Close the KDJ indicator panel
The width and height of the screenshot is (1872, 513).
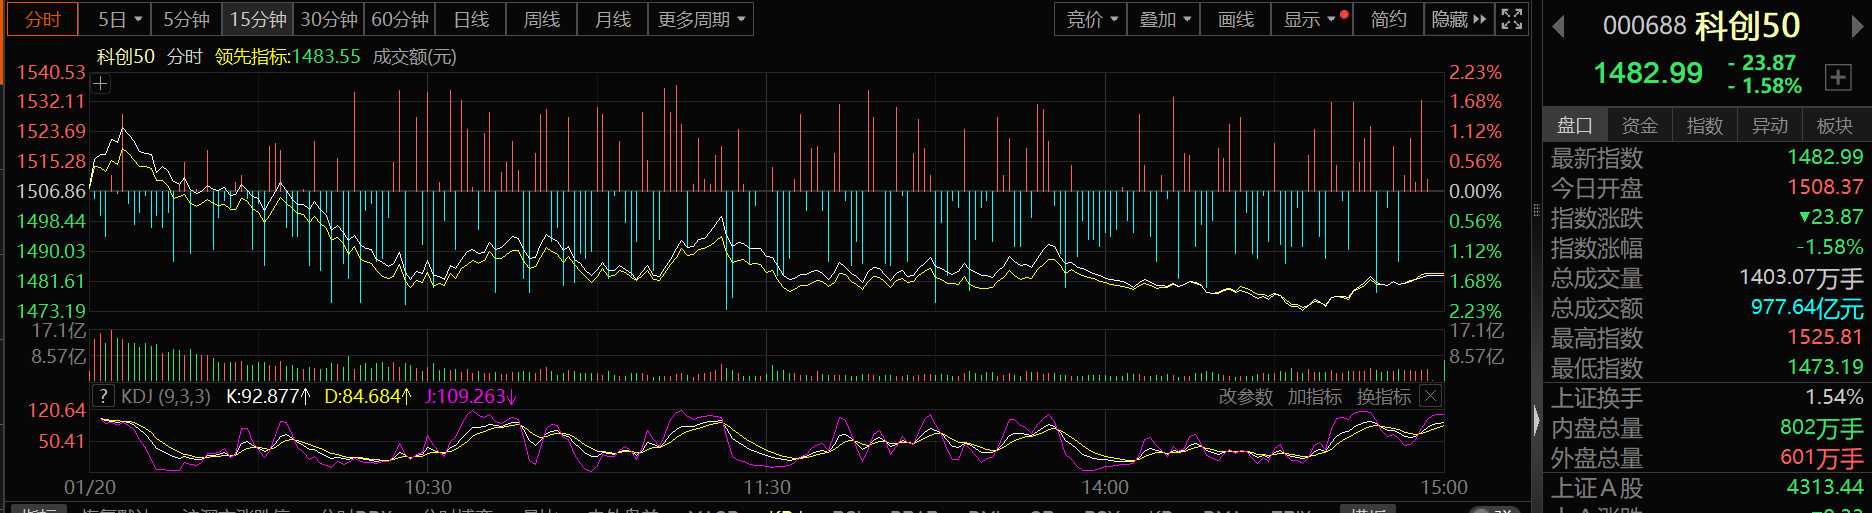(1431, 396)
